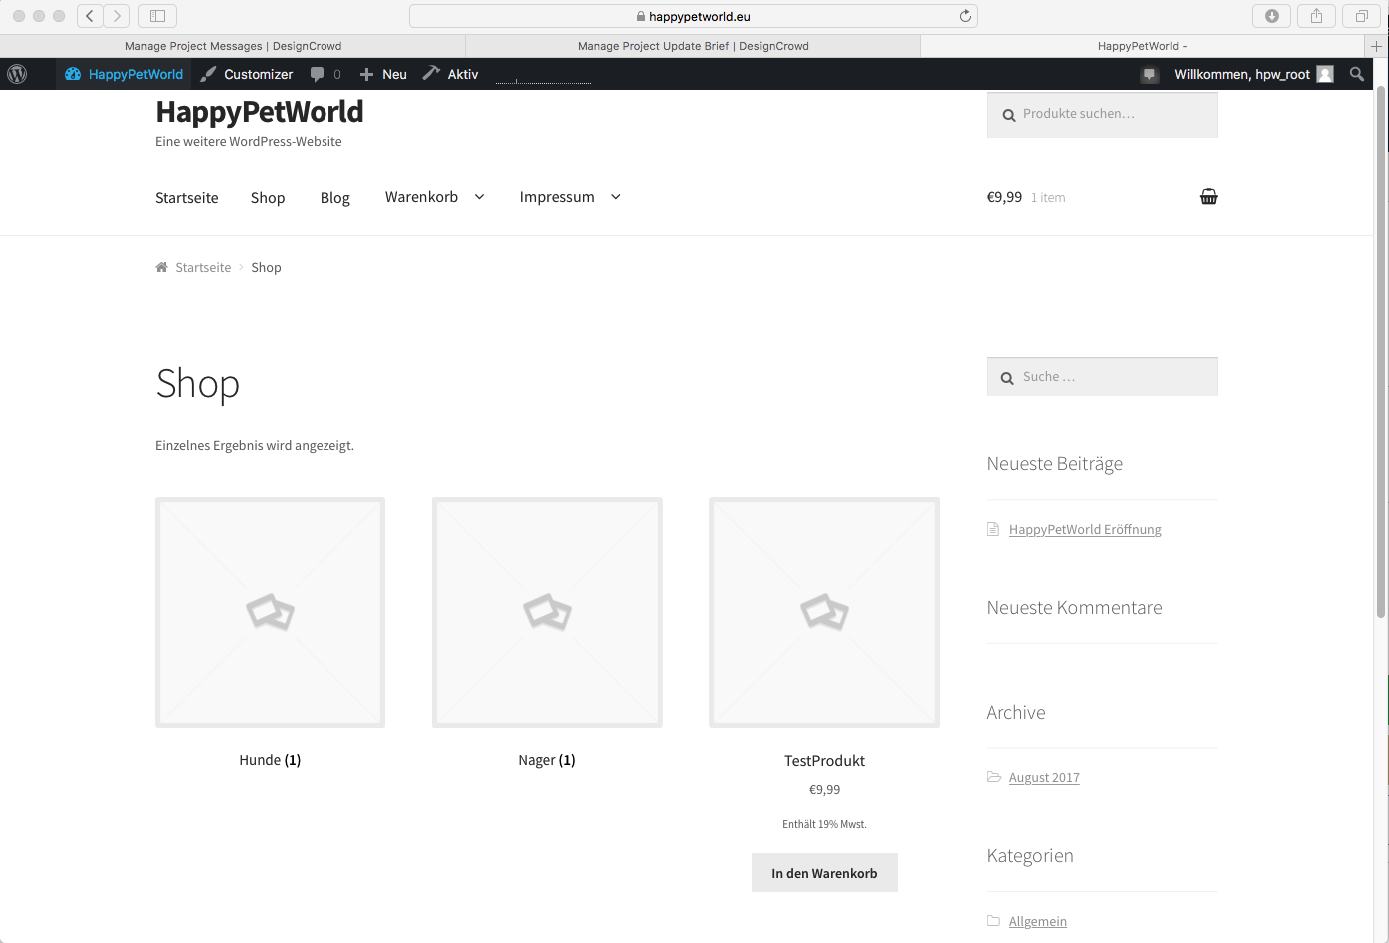Show Safari downloads
Screen dimensions: 1389x943
(1272, 16)
